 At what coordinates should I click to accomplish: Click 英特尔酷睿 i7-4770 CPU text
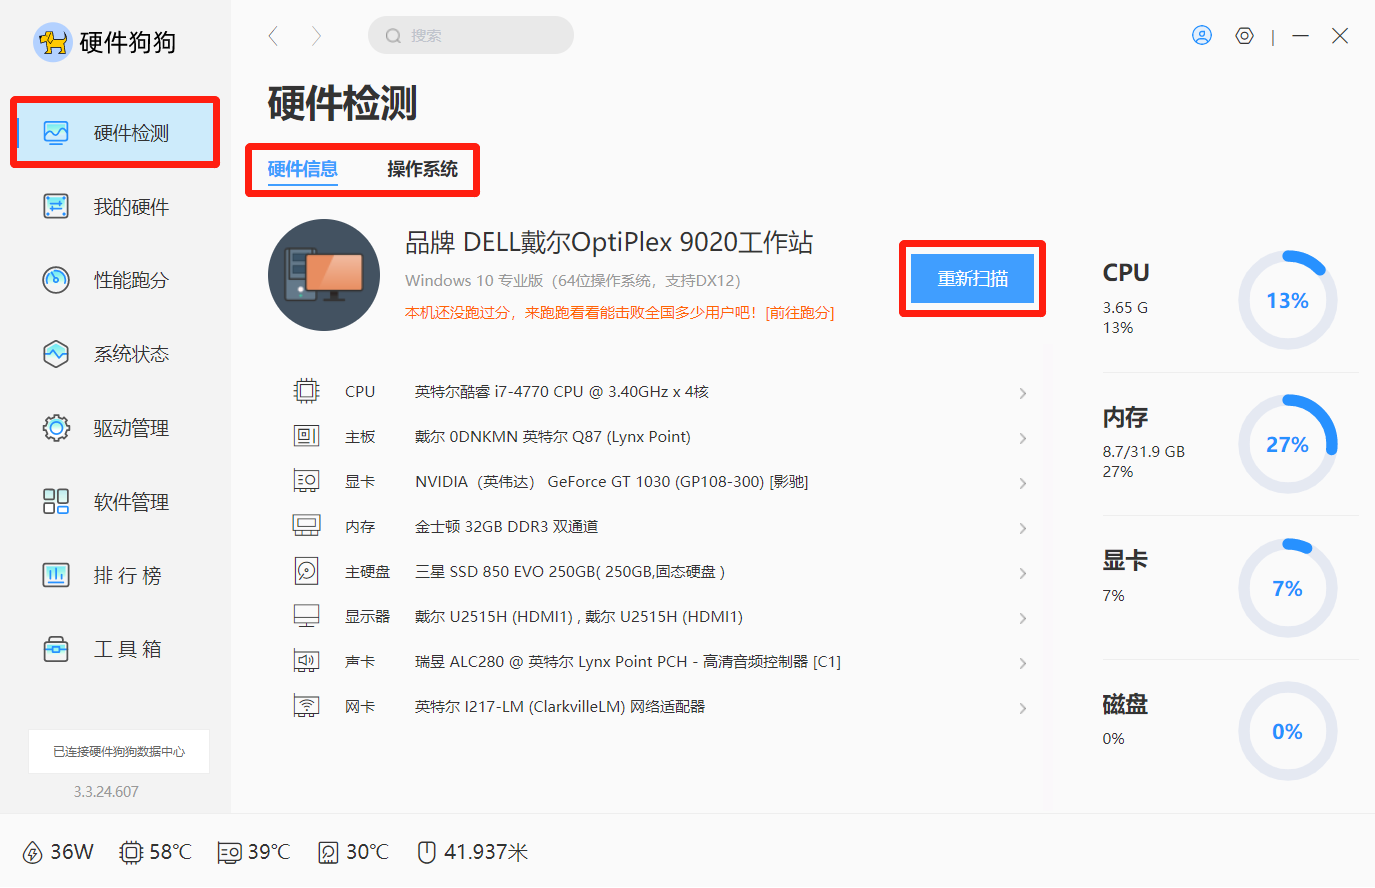pos(562,391)
